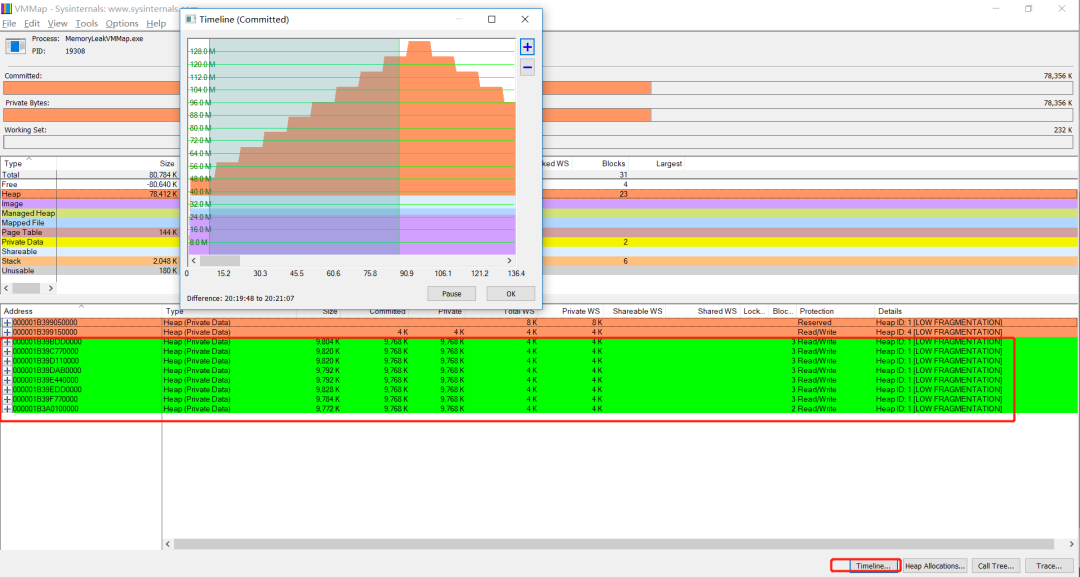The width and height of the screenshot is (1080, 577).
Task: Sort by Details column header
Action: tap(975, 311)
